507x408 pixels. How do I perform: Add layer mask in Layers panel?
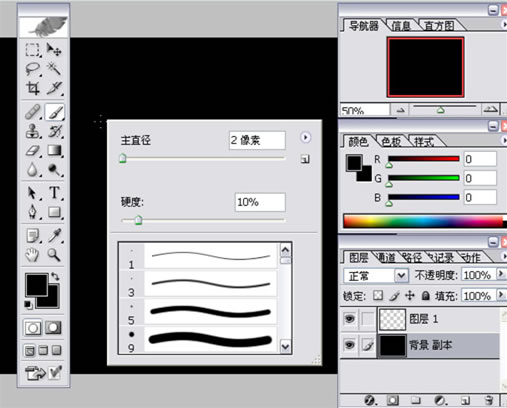pyautogui.click(x=393, y=400)
